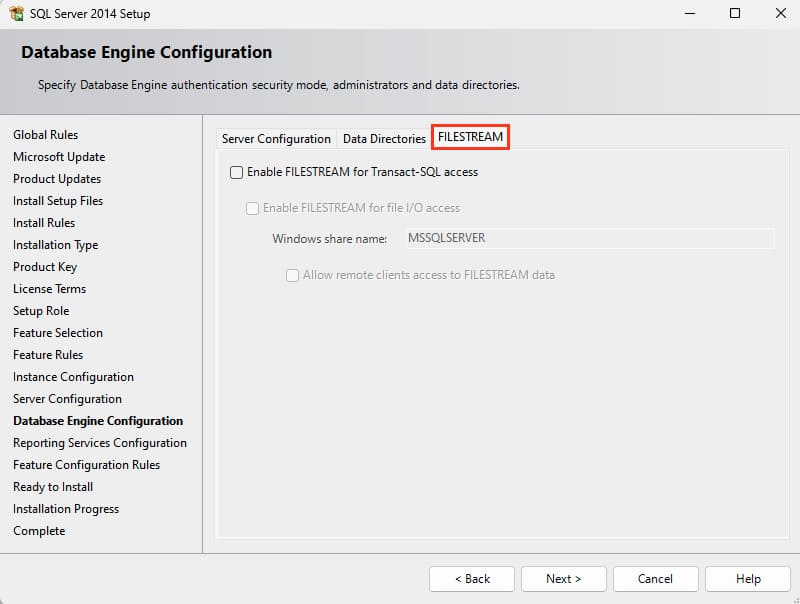Viewport: 800px width, 604px height.
Task: Go back with the Back button
Action: tap(472, 579)
